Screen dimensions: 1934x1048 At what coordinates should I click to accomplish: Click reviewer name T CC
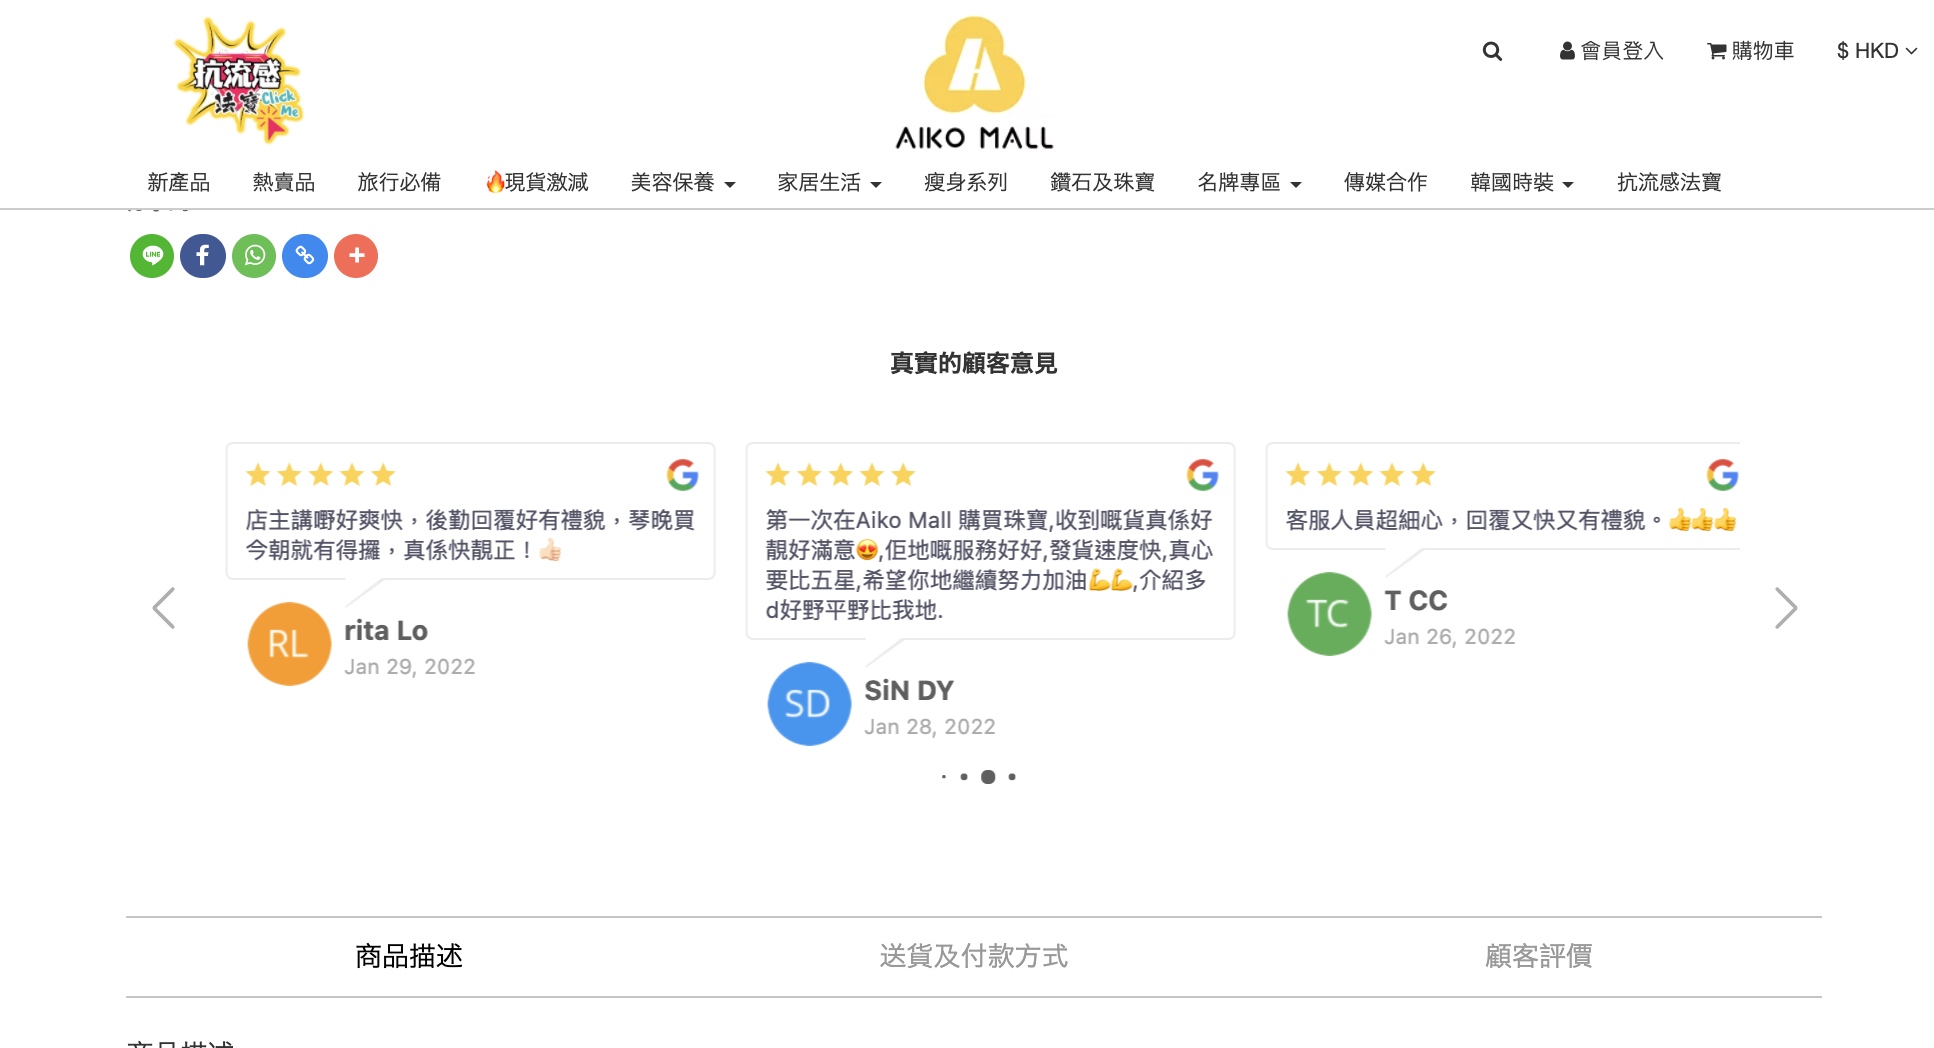pyautogui.click(x=1416, y=601)
